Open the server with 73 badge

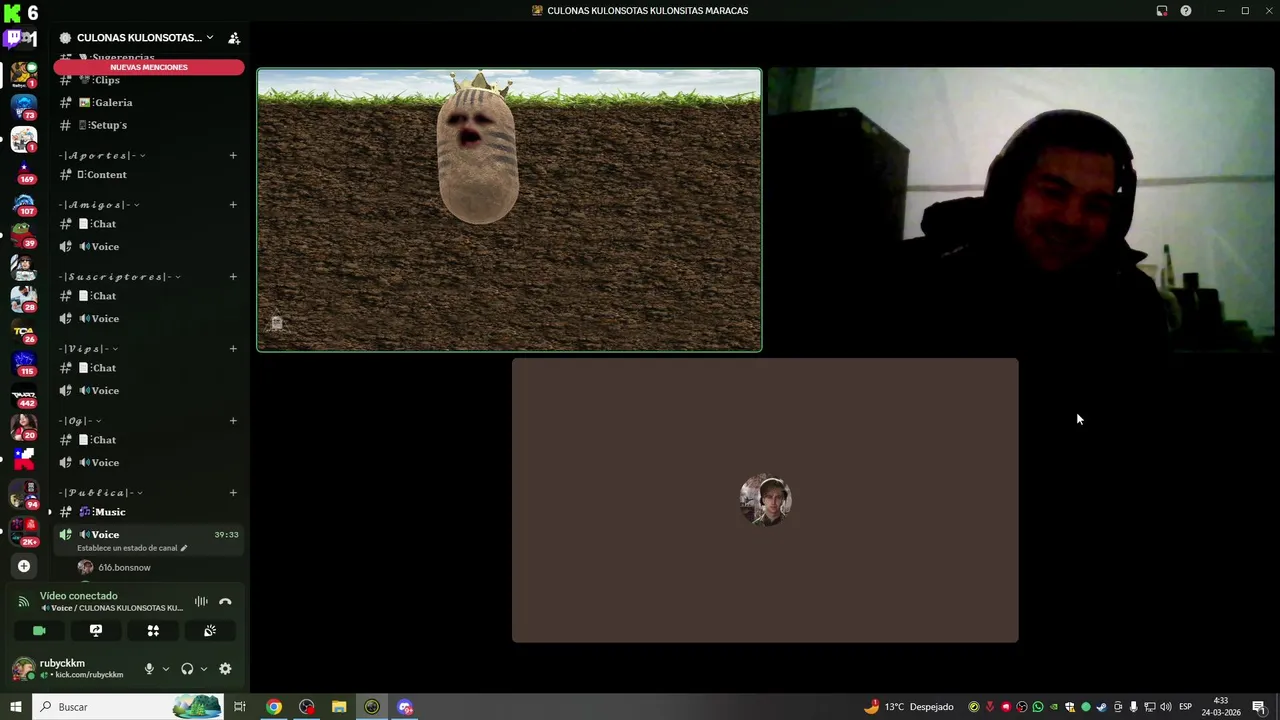pos(24,106)
